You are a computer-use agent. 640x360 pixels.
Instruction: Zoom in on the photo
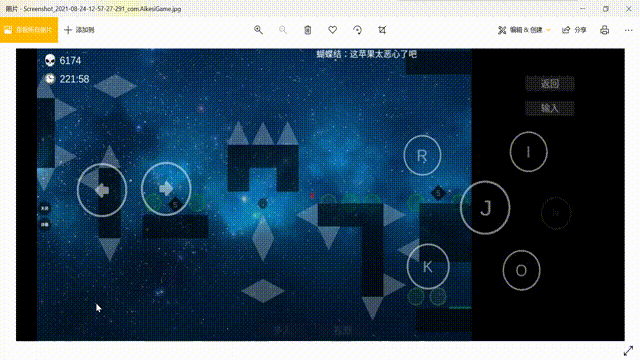tap(258, 30)
